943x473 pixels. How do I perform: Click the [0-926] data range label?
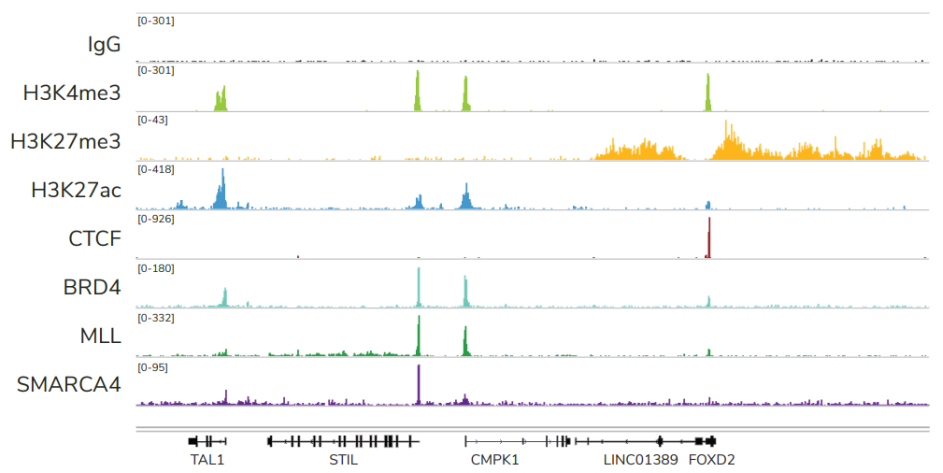(x=156, y=219)
